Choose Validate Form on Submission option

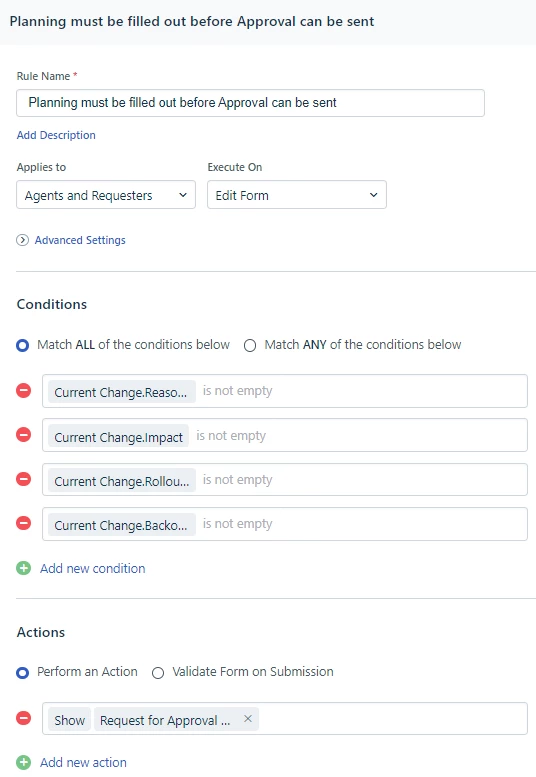[158, 673]
